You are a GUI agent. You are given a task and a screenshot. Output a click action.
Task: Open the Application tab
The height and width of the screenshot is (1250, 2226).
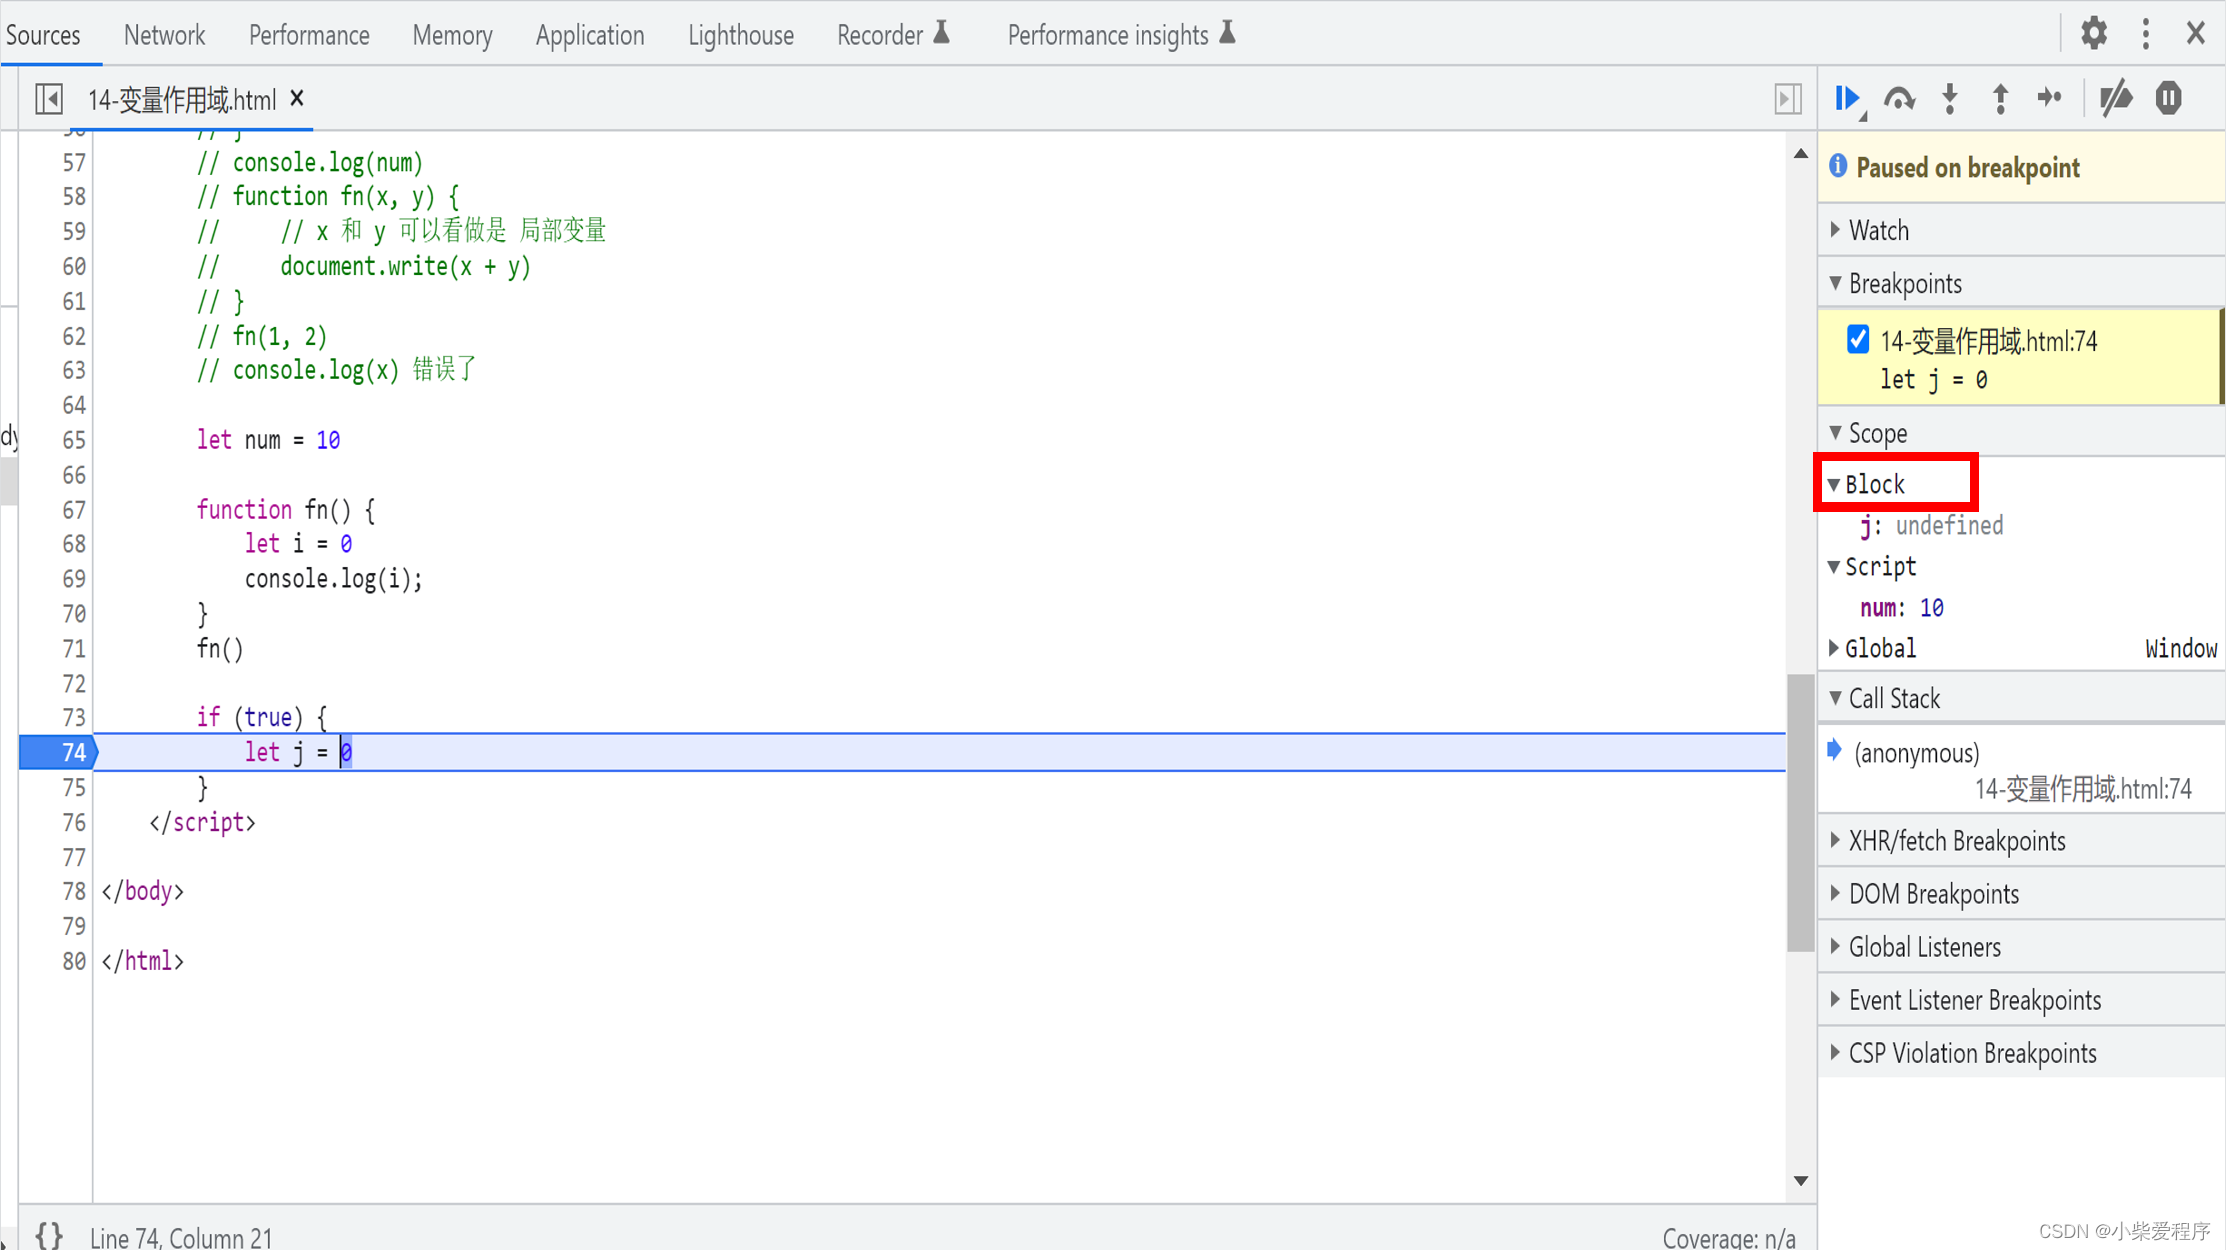[x=590, y=35]
